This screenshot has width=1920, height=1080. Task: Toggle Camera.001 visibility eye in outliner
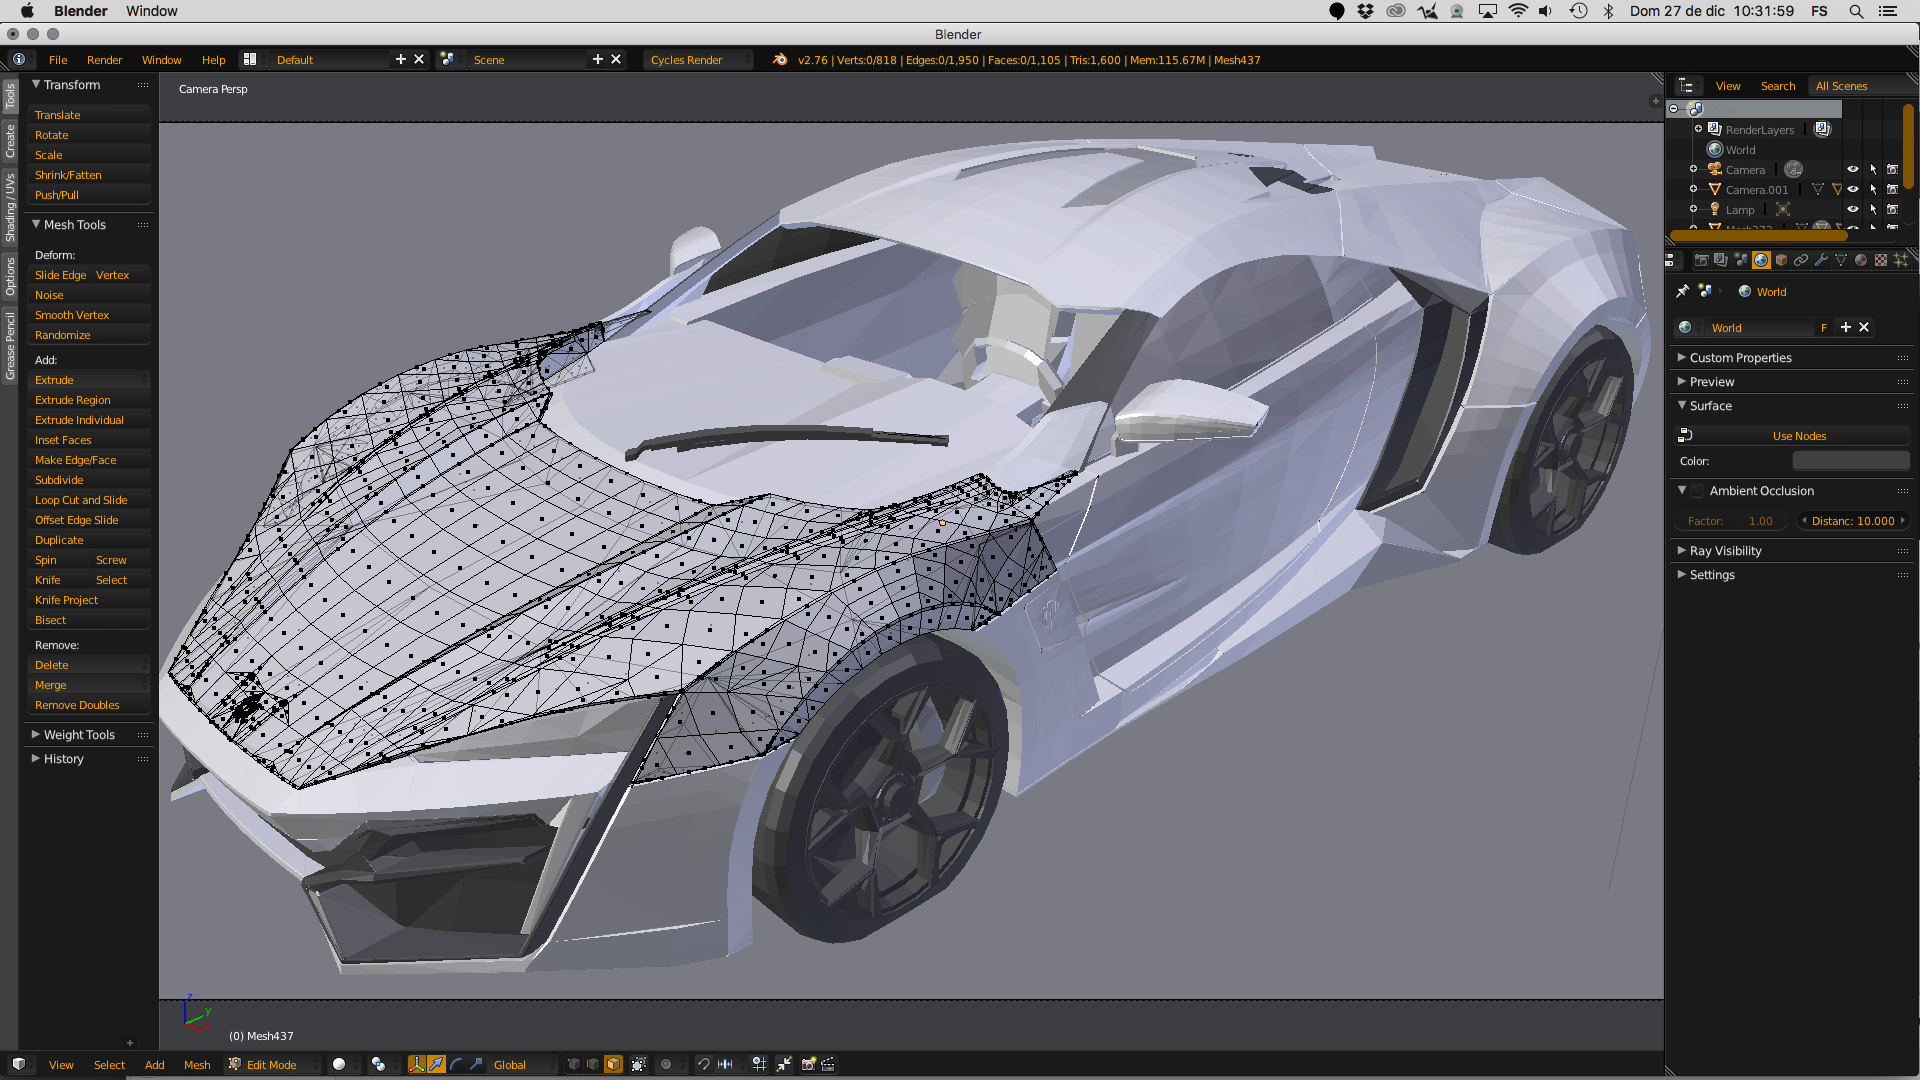[x=1852, y=189]
